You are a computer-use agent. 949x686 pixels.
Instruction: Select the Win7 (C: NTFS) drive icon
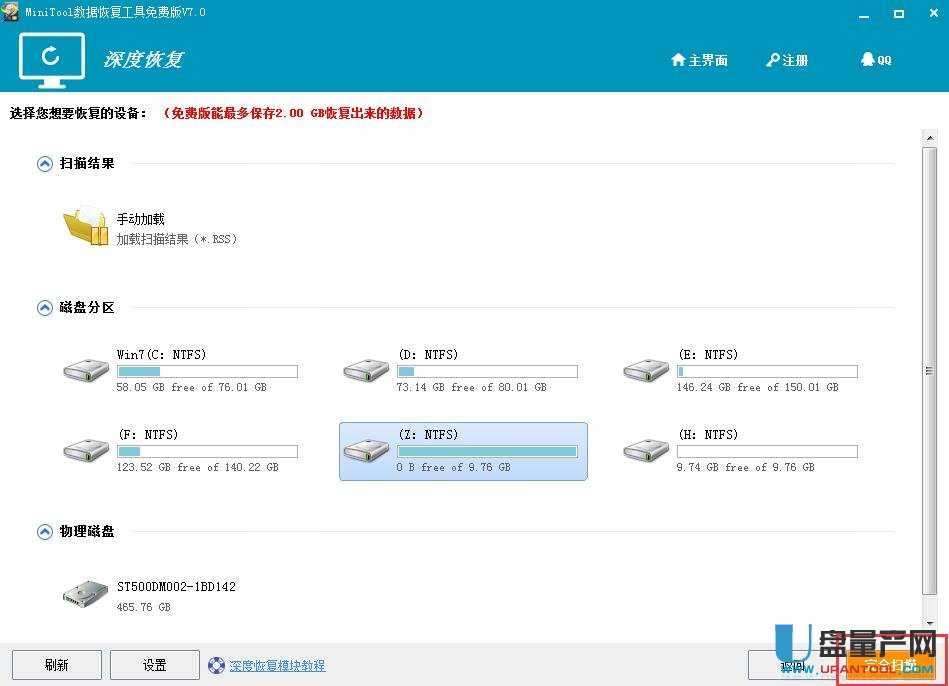(85, 370)
